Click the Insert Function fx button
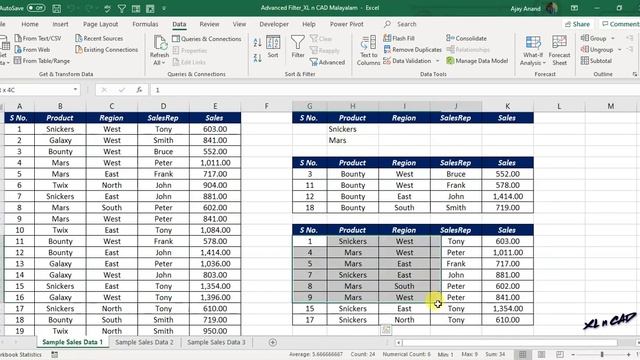The height and width of the screenshot is (360, 640). (139, 90)
